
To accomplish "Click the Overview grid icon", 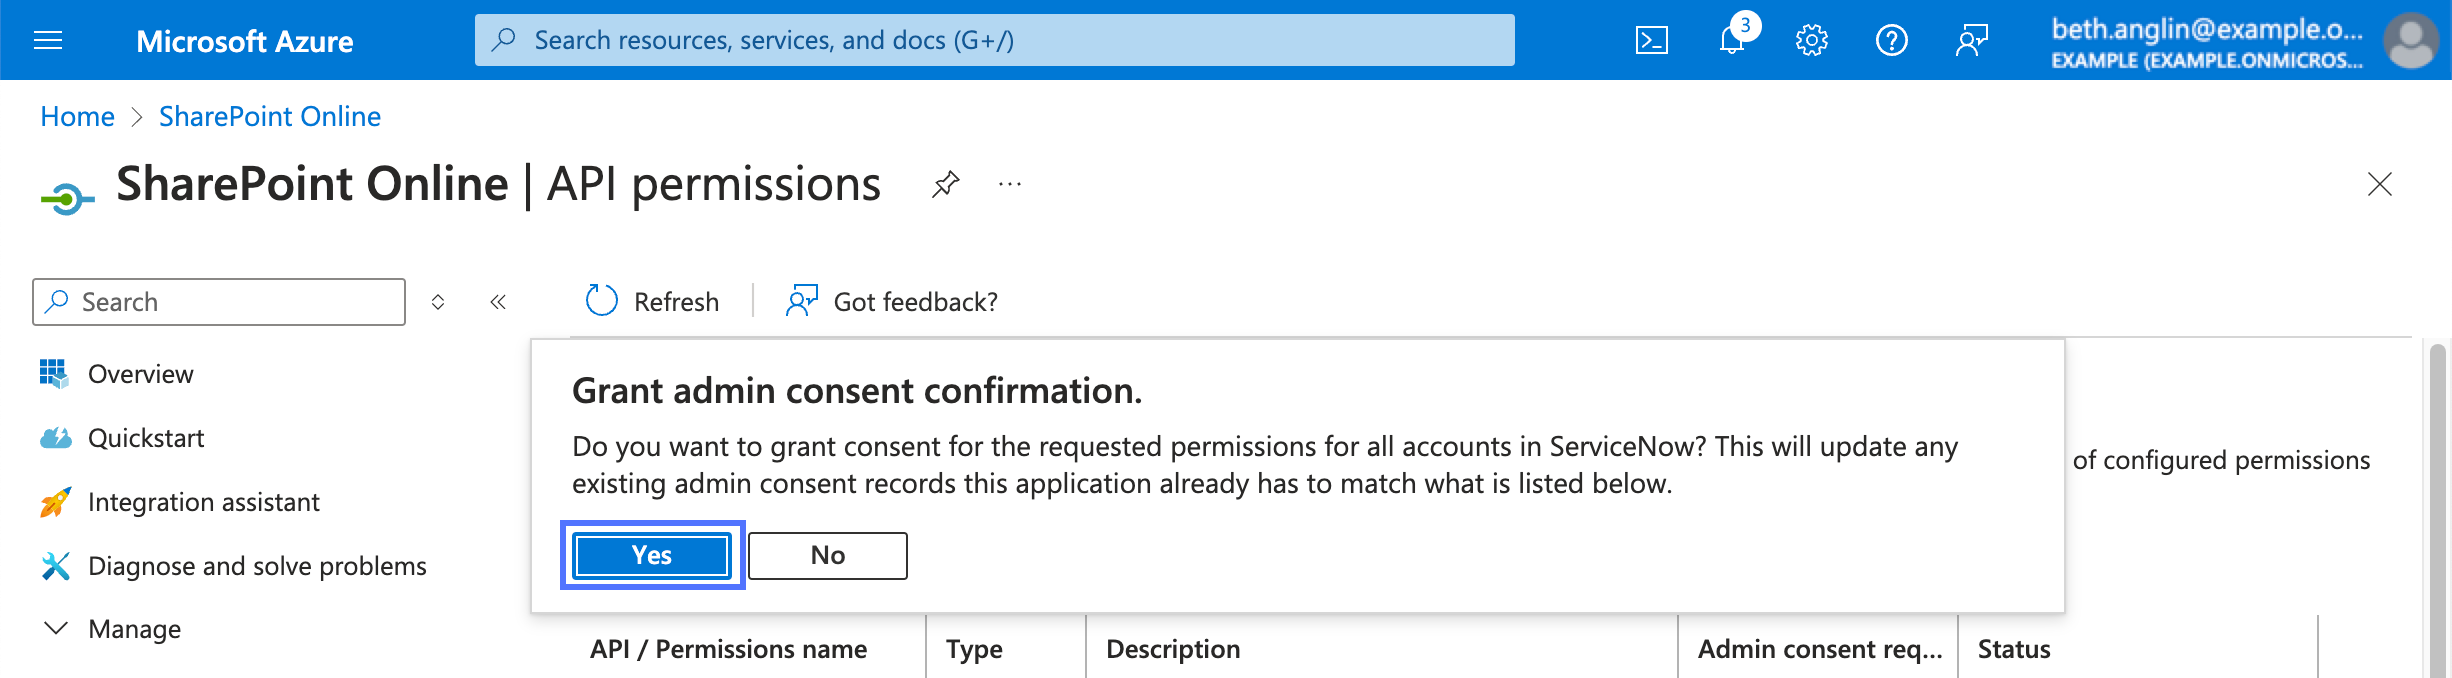I will coord(54,373).
